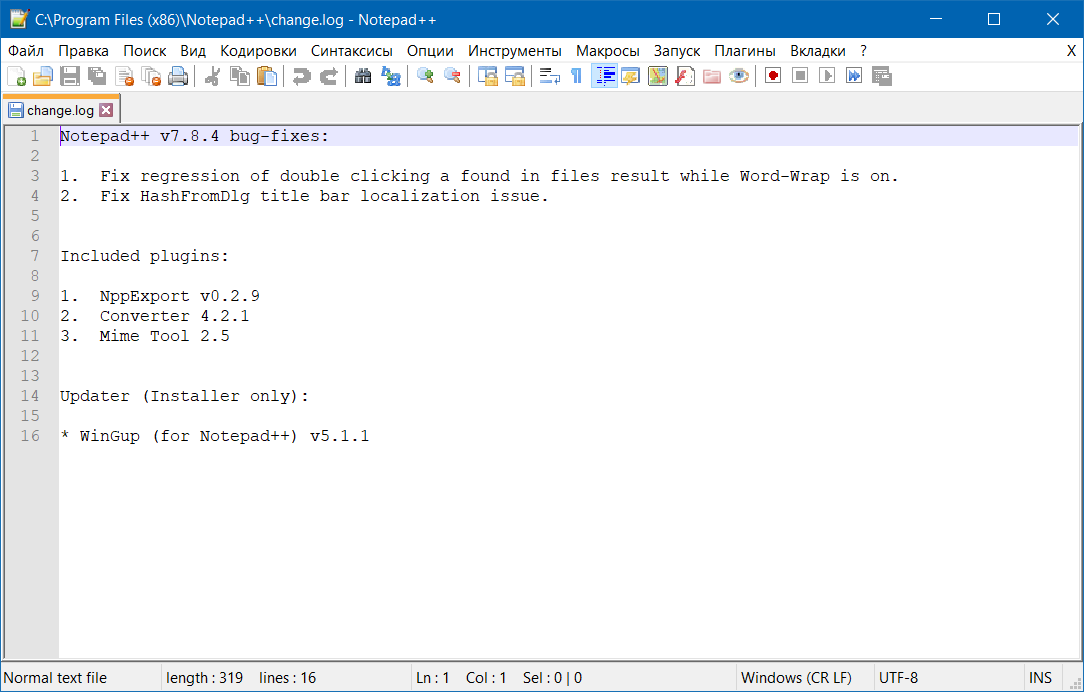Open the Опции menu
The height and width of the screenshot is (692, 1084).
click(x=430, y=51)
